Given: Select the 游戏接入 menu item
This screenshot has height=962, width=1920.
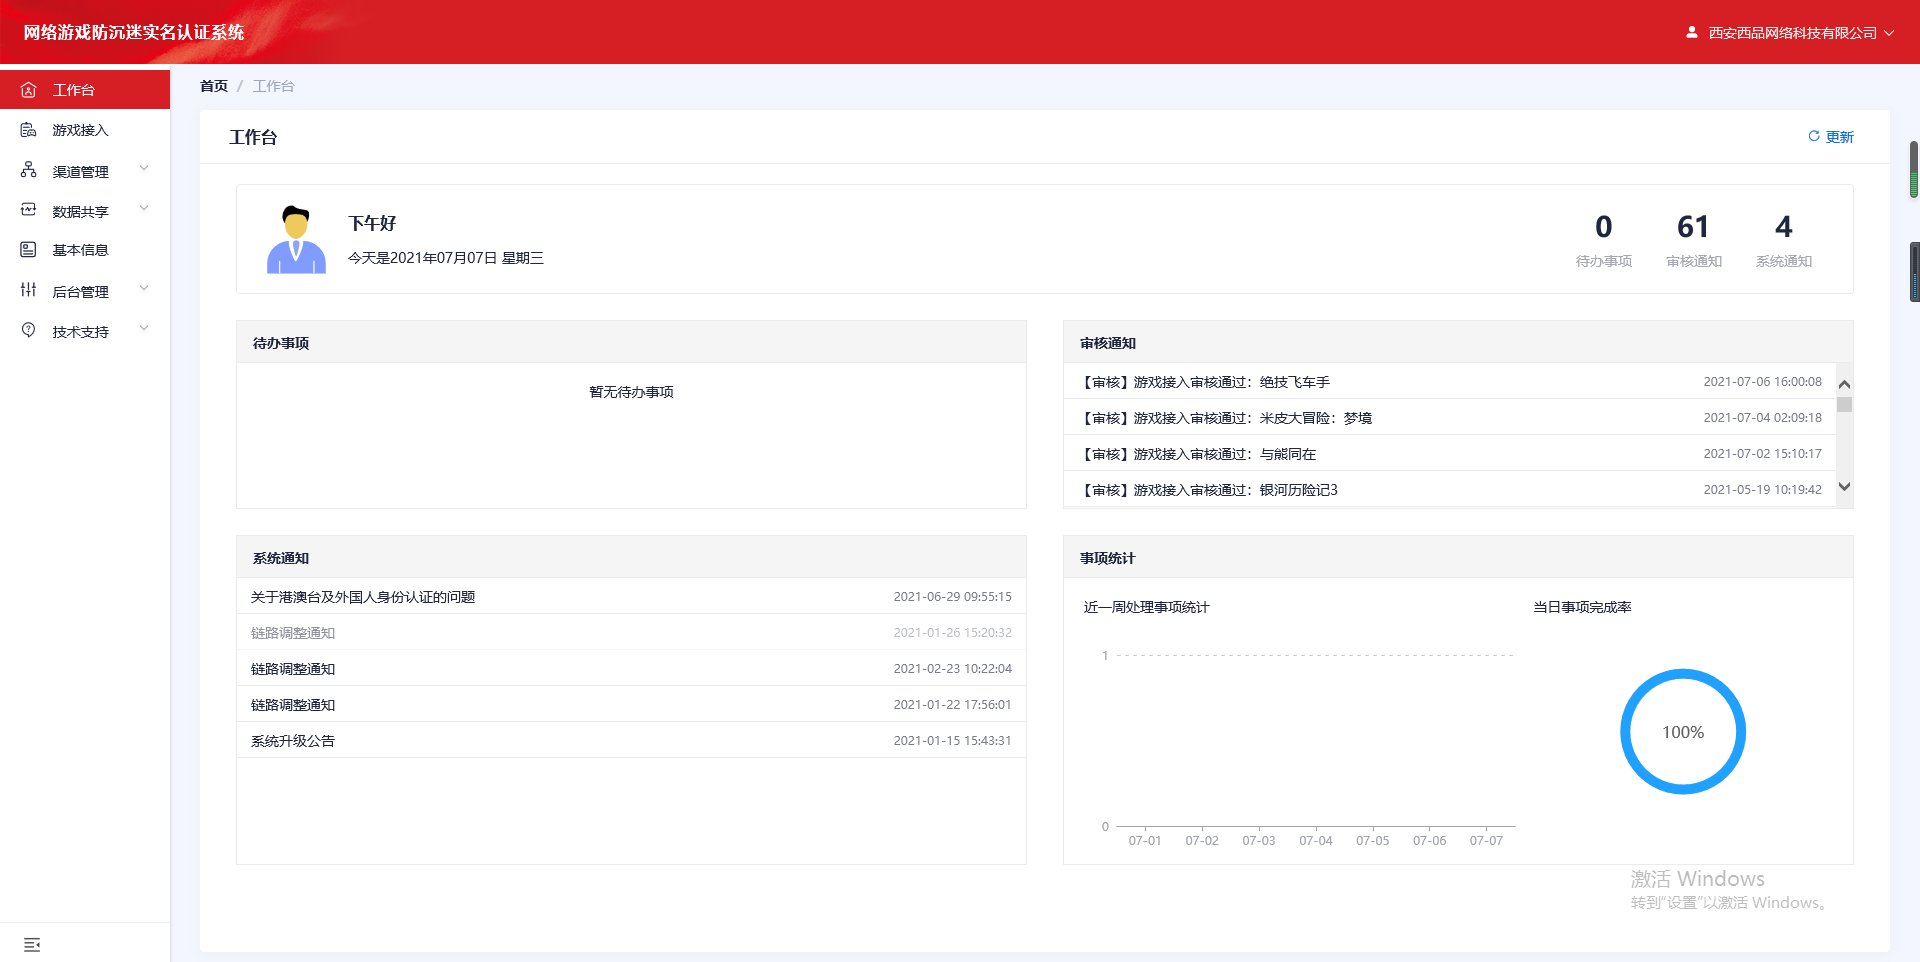Looking at the screenshot, I should click(80, 130).
